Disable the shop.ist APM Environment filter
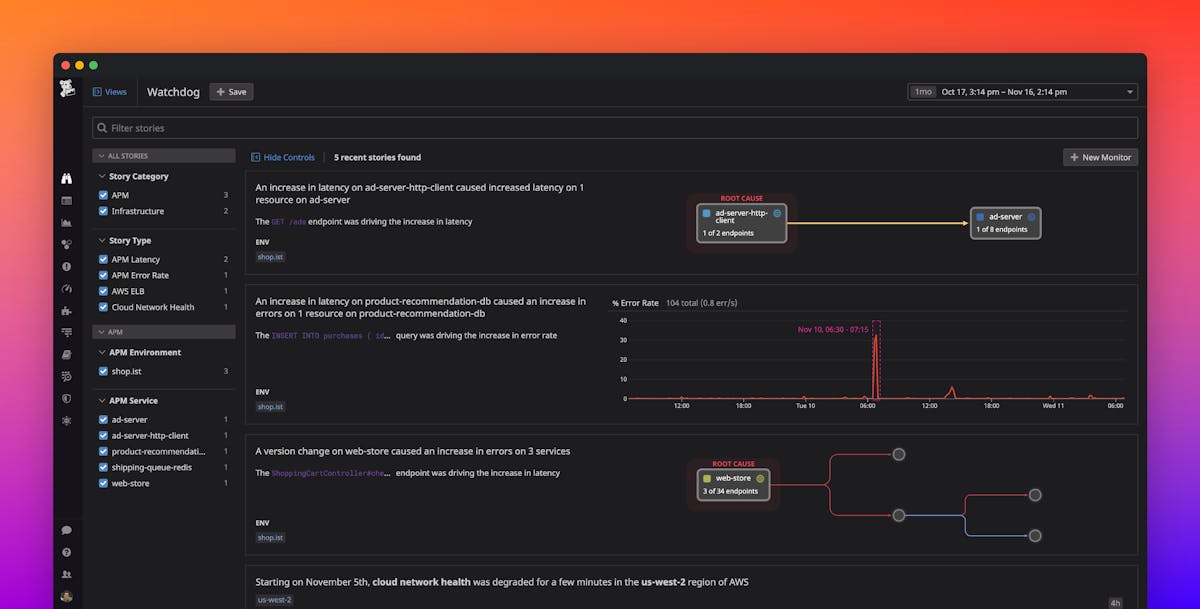The height and width of the screenshot is (609, 1200). pos(103,371)
